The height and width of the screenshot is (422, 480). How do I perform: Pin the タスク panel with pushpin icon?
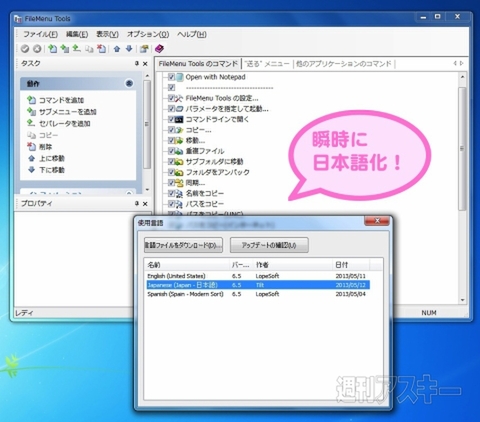[137, 63]
